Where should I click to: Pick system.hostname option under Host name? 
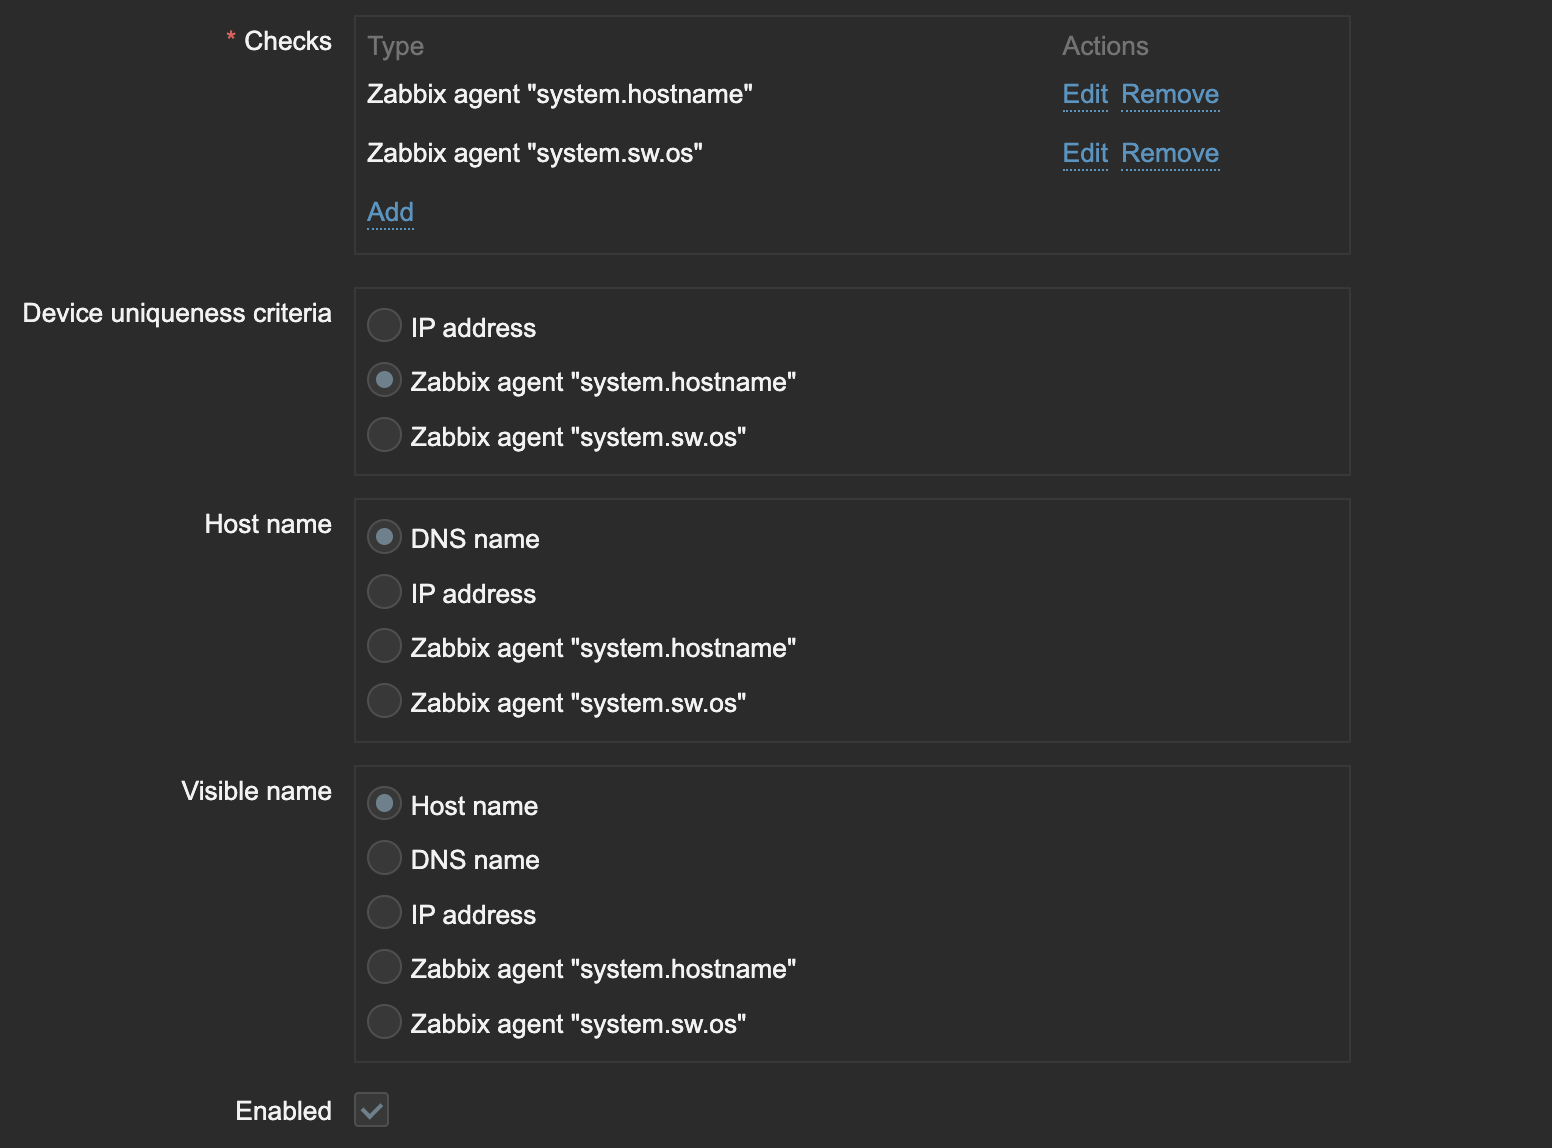pyautogui.click(x=385, y=646)
